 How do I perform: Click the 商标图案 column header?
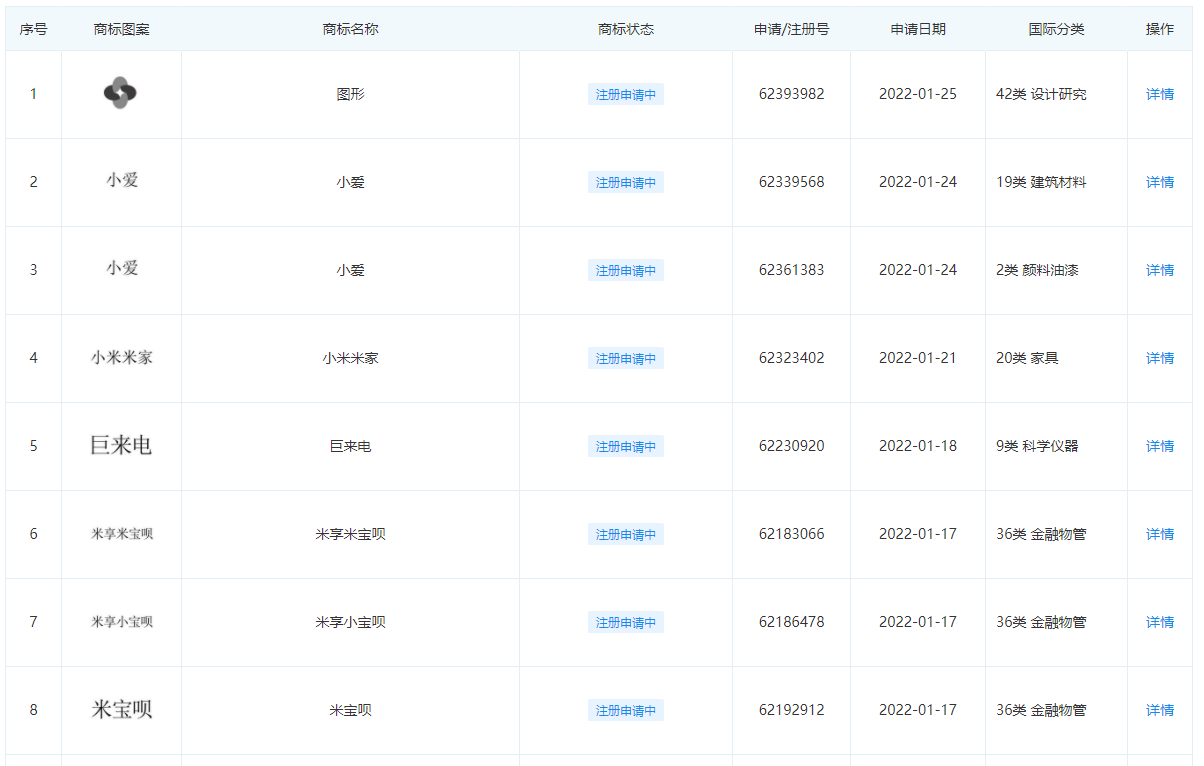[122, 29]
